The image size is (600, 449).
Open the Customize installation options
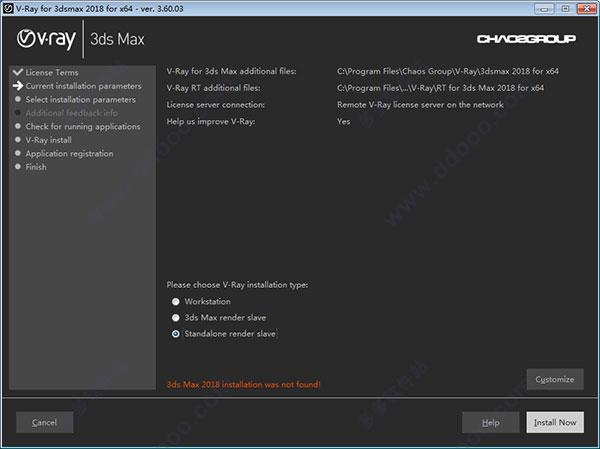coord(554,379)
